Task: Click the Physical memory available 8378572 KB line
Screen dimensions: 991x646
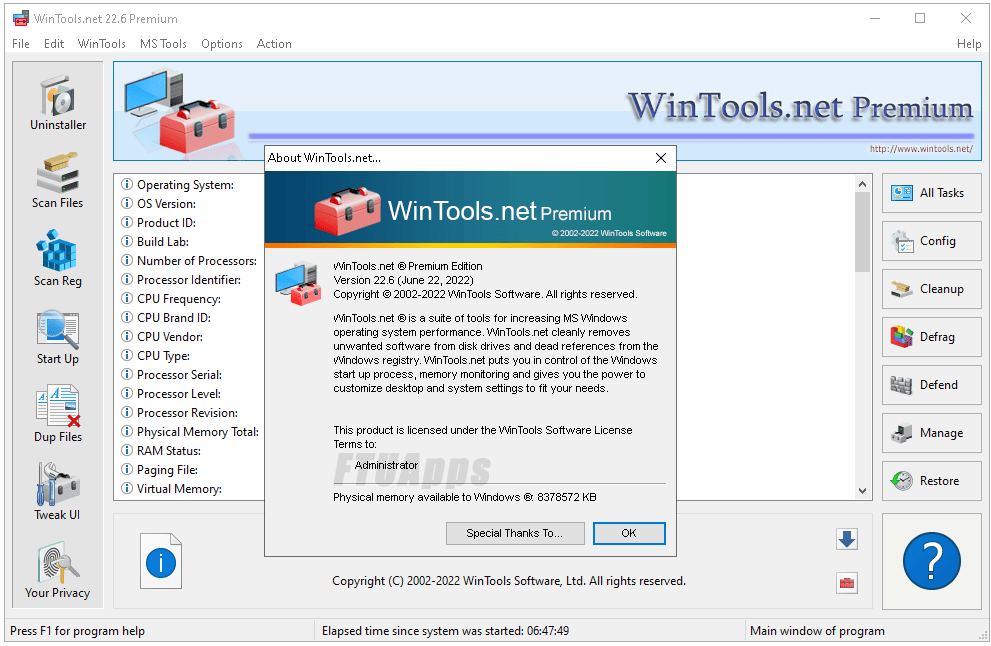Action: [465, 497]
